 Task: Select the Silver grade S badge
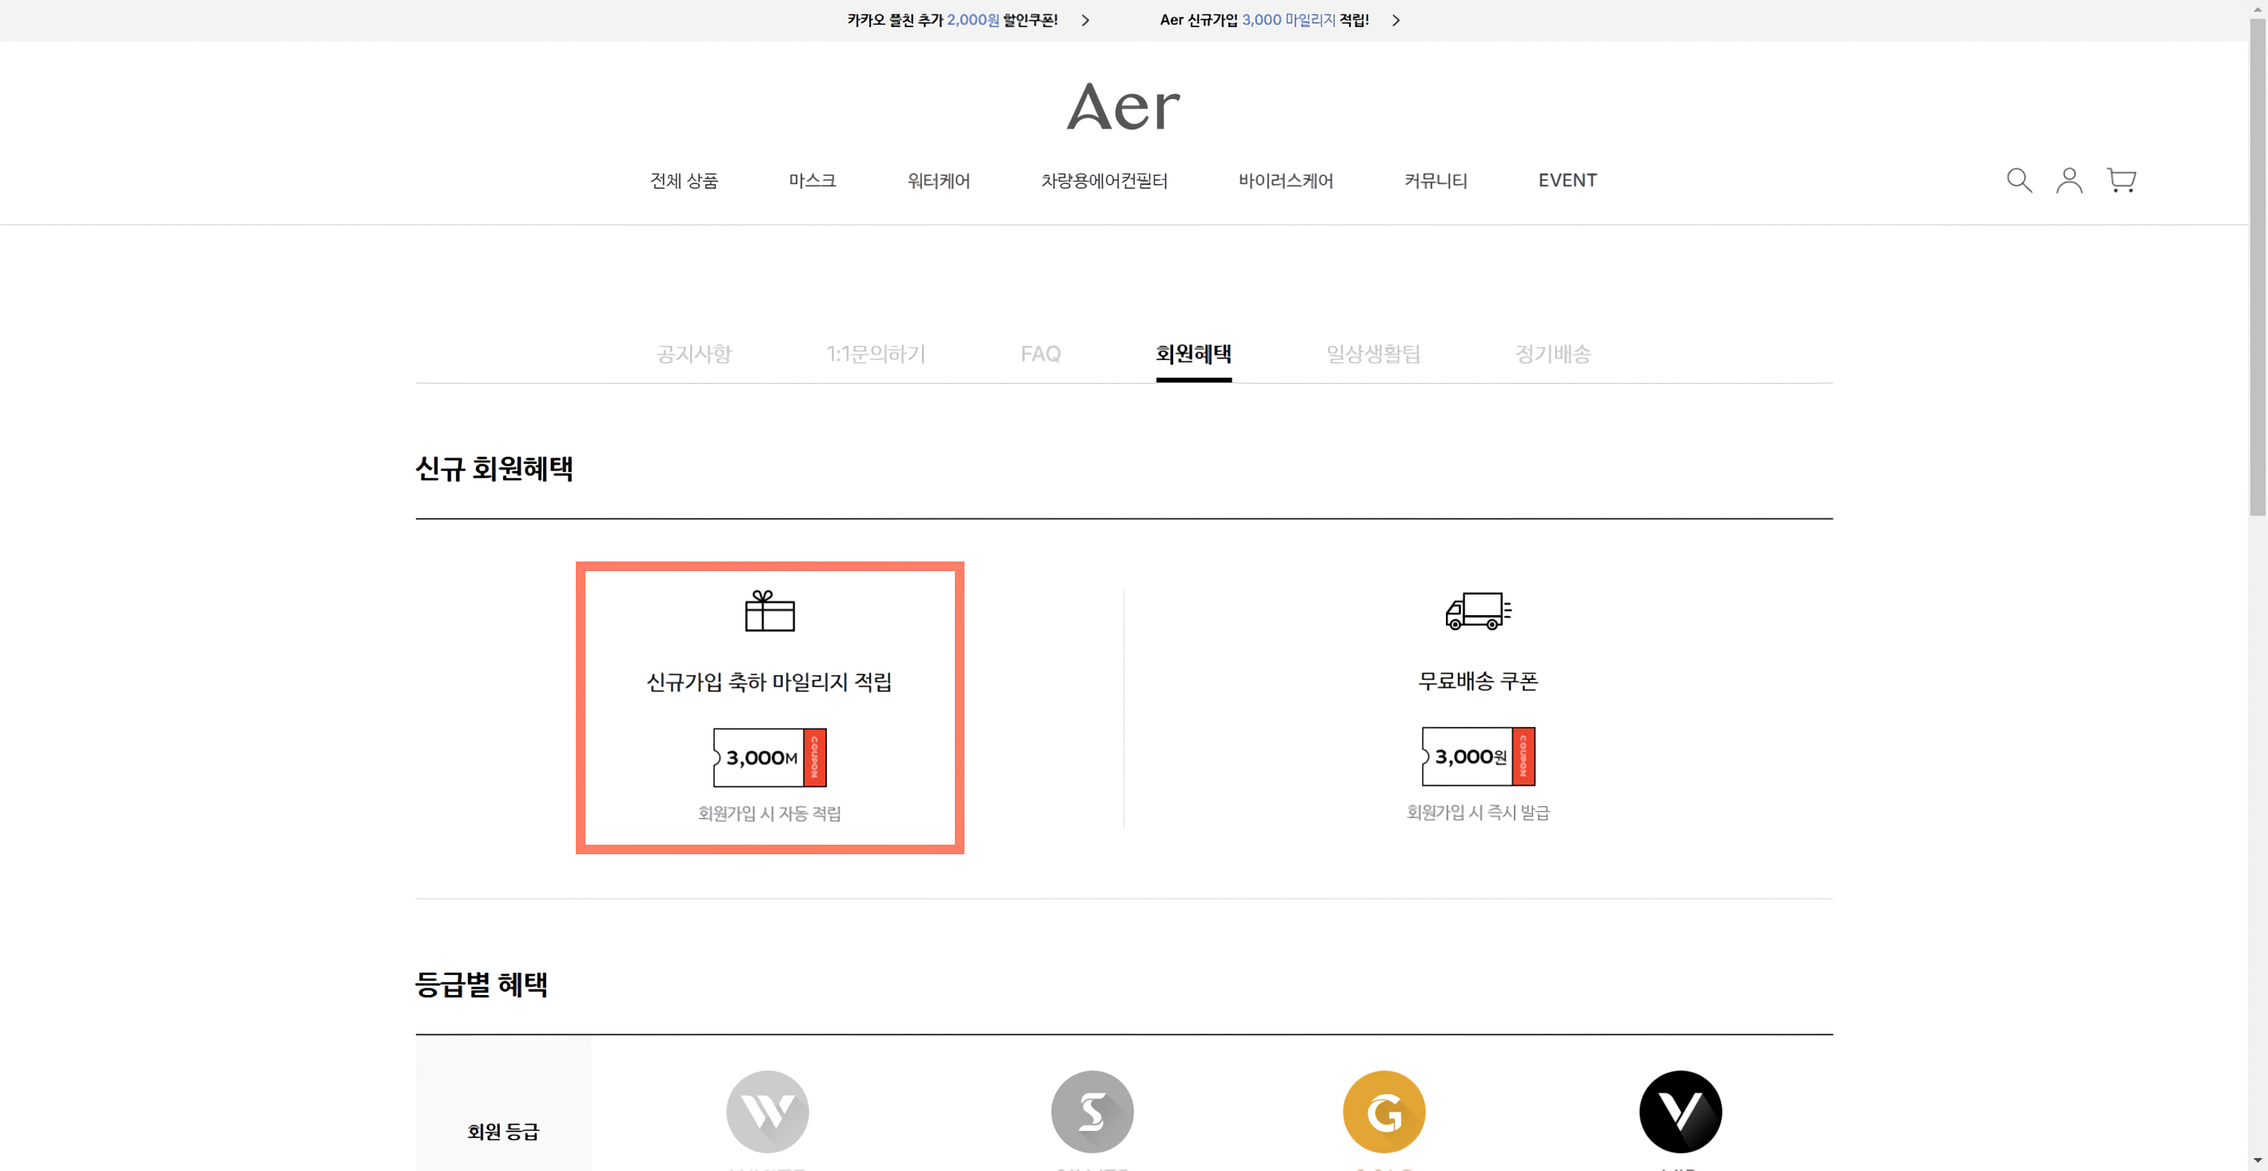[x=1092, y=1111]
